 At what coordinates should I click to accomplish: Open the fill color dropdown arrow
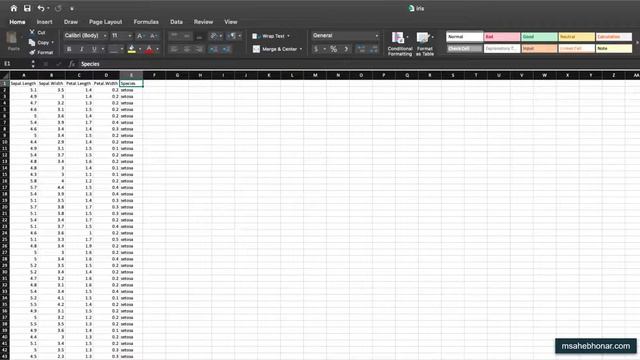pyautogui.click(x=140, y=49)
